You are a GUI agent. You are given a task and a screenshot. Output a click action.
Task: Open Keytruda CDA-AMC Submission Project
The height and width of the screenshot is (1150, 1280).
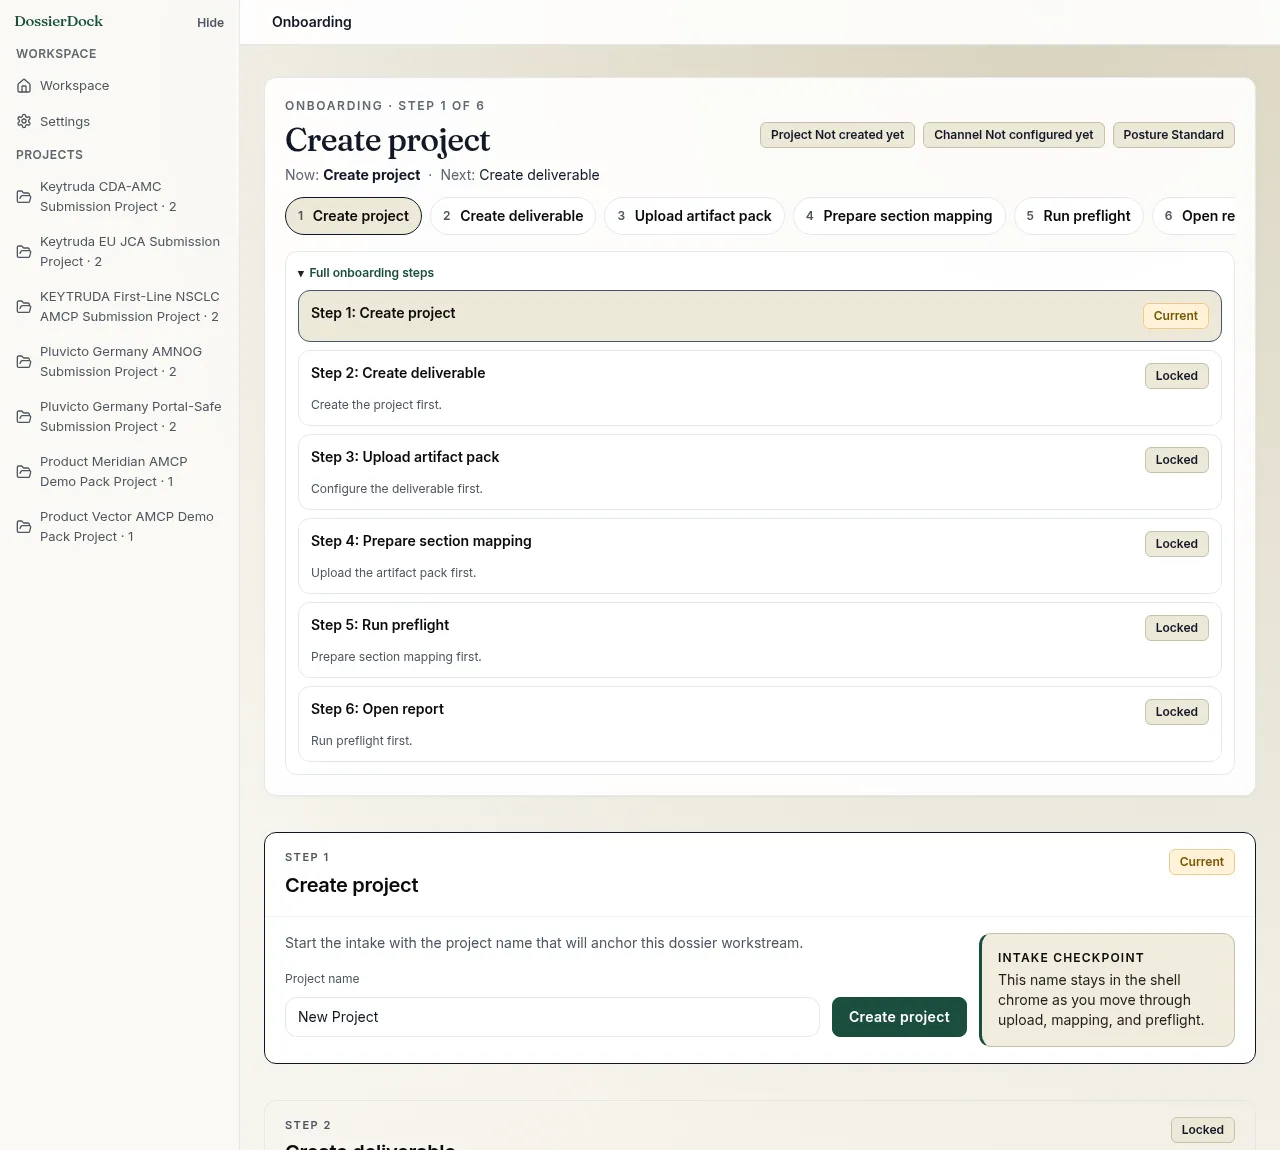click(119, 197)
